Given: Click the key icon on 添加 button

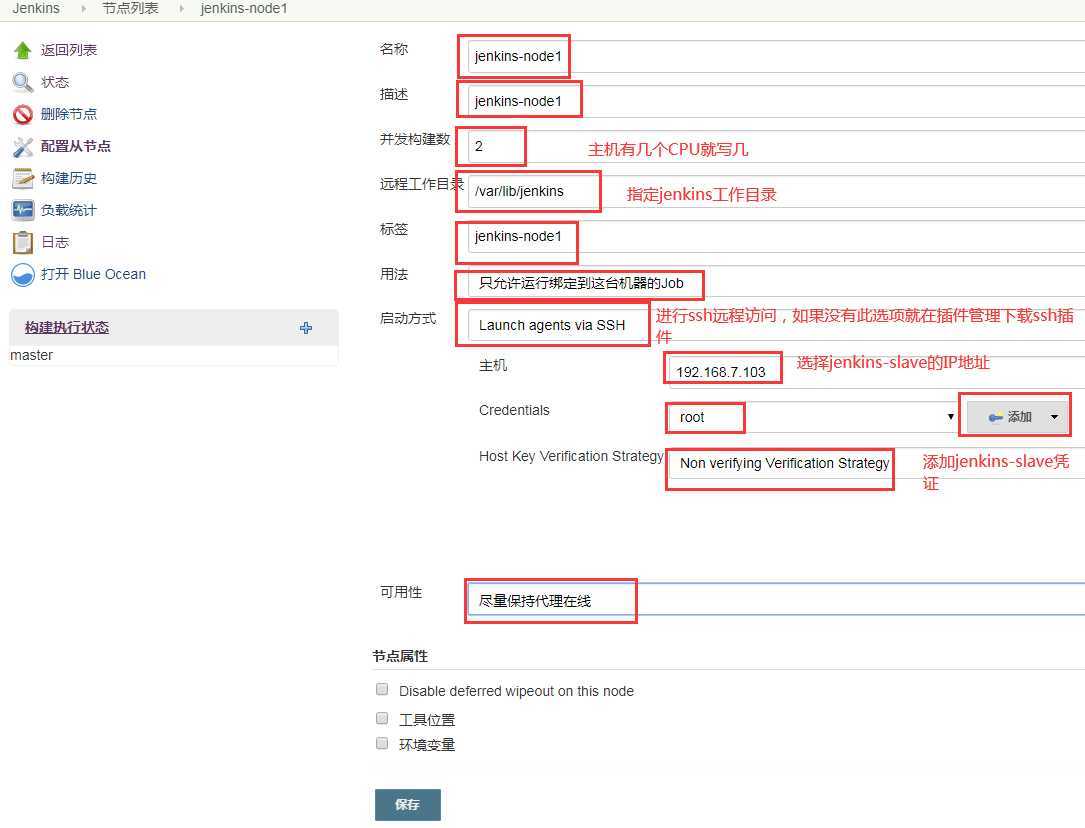Looking at the screenshot, I should point(996,417).
